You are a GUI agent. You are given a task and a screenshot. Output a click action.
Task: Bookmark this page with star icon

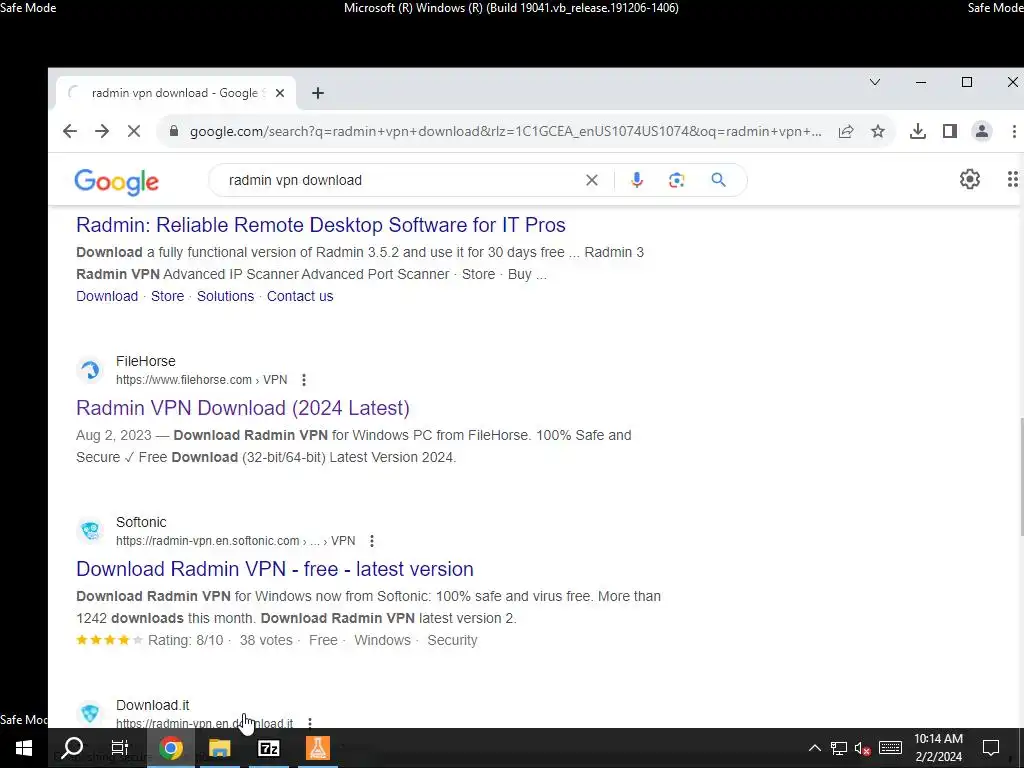point(878,131)
